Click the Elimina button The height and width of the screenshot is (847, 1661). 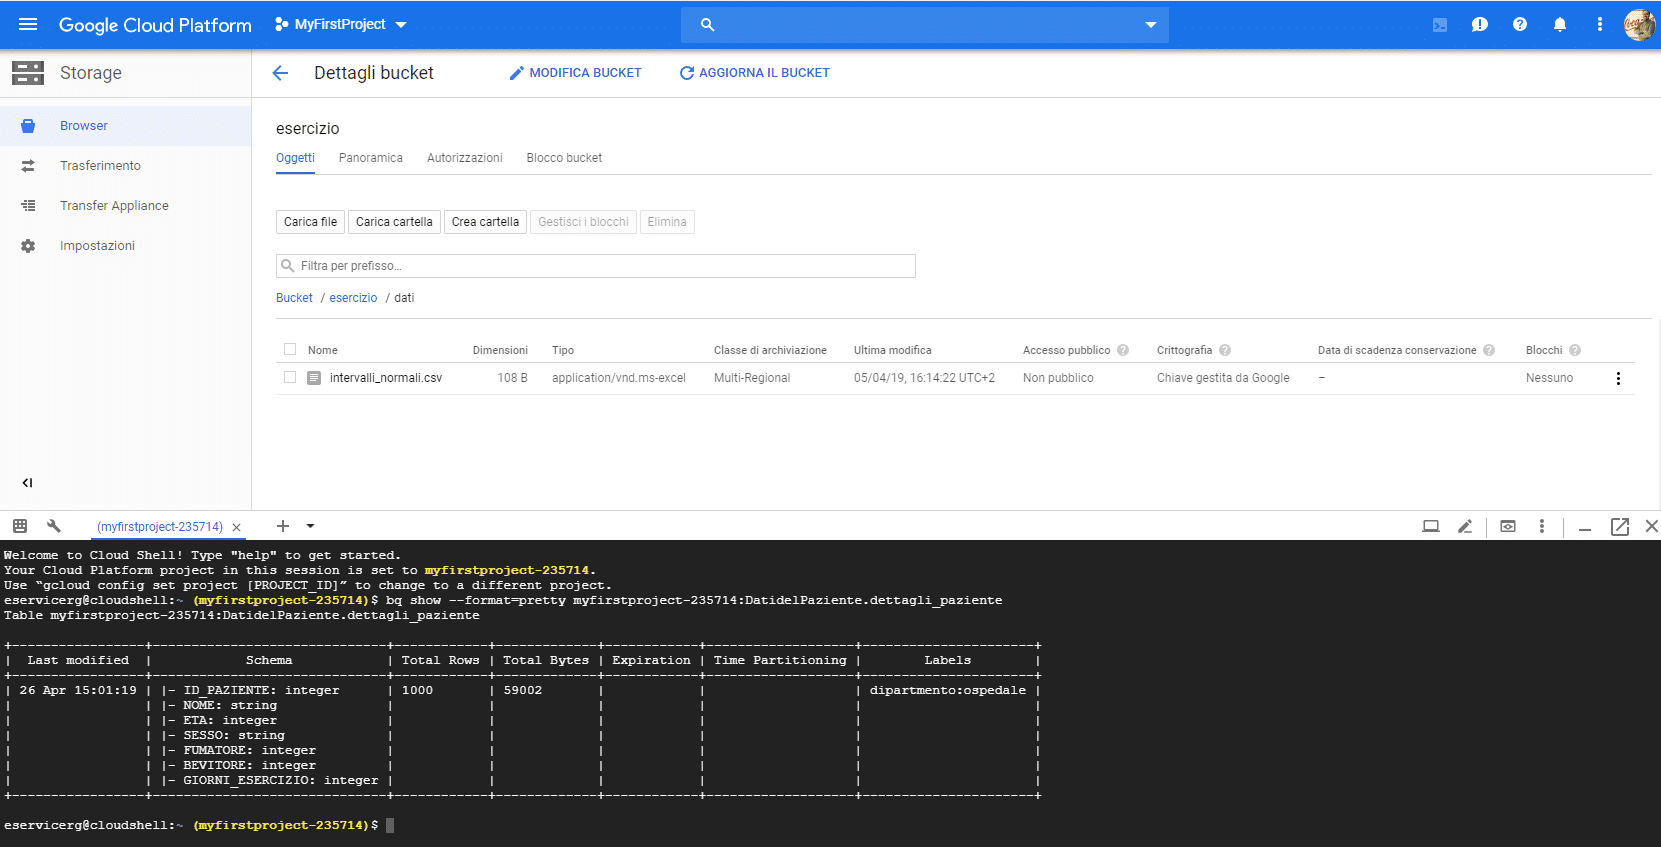click(667, 222)
